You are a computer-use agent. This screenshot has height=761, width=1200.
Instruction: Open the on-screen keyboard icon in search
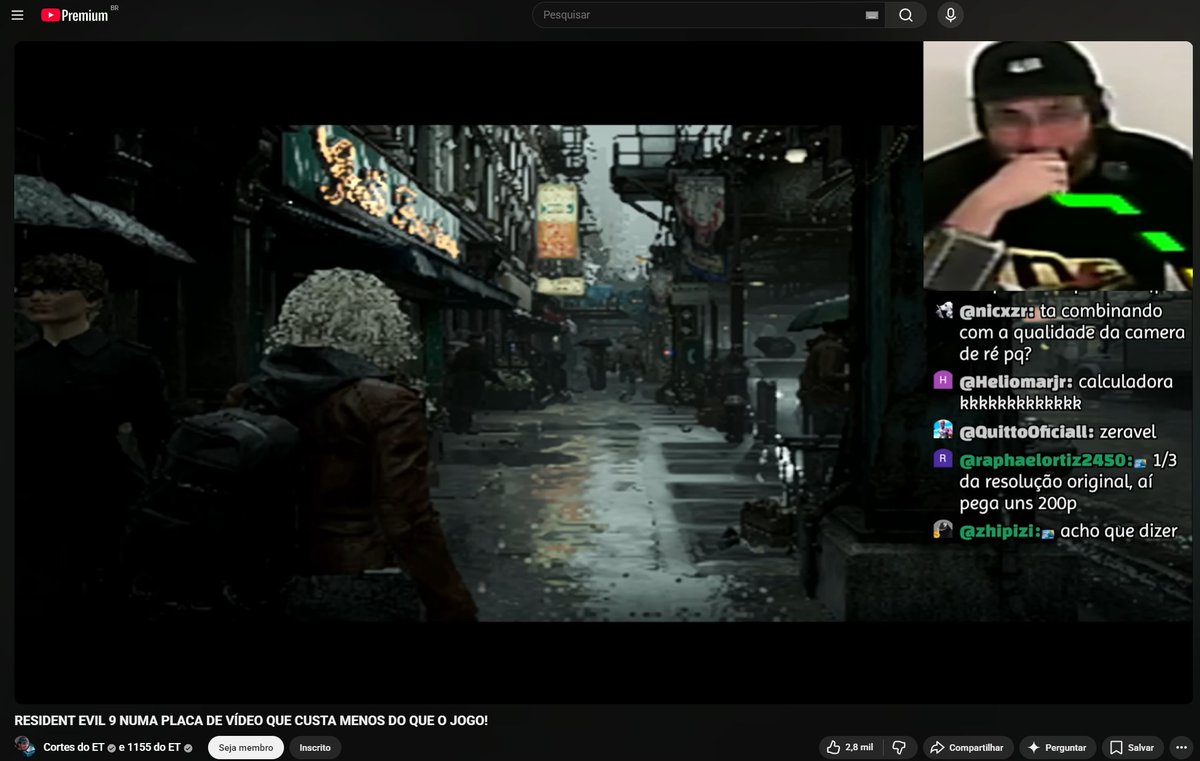(871, 15)
